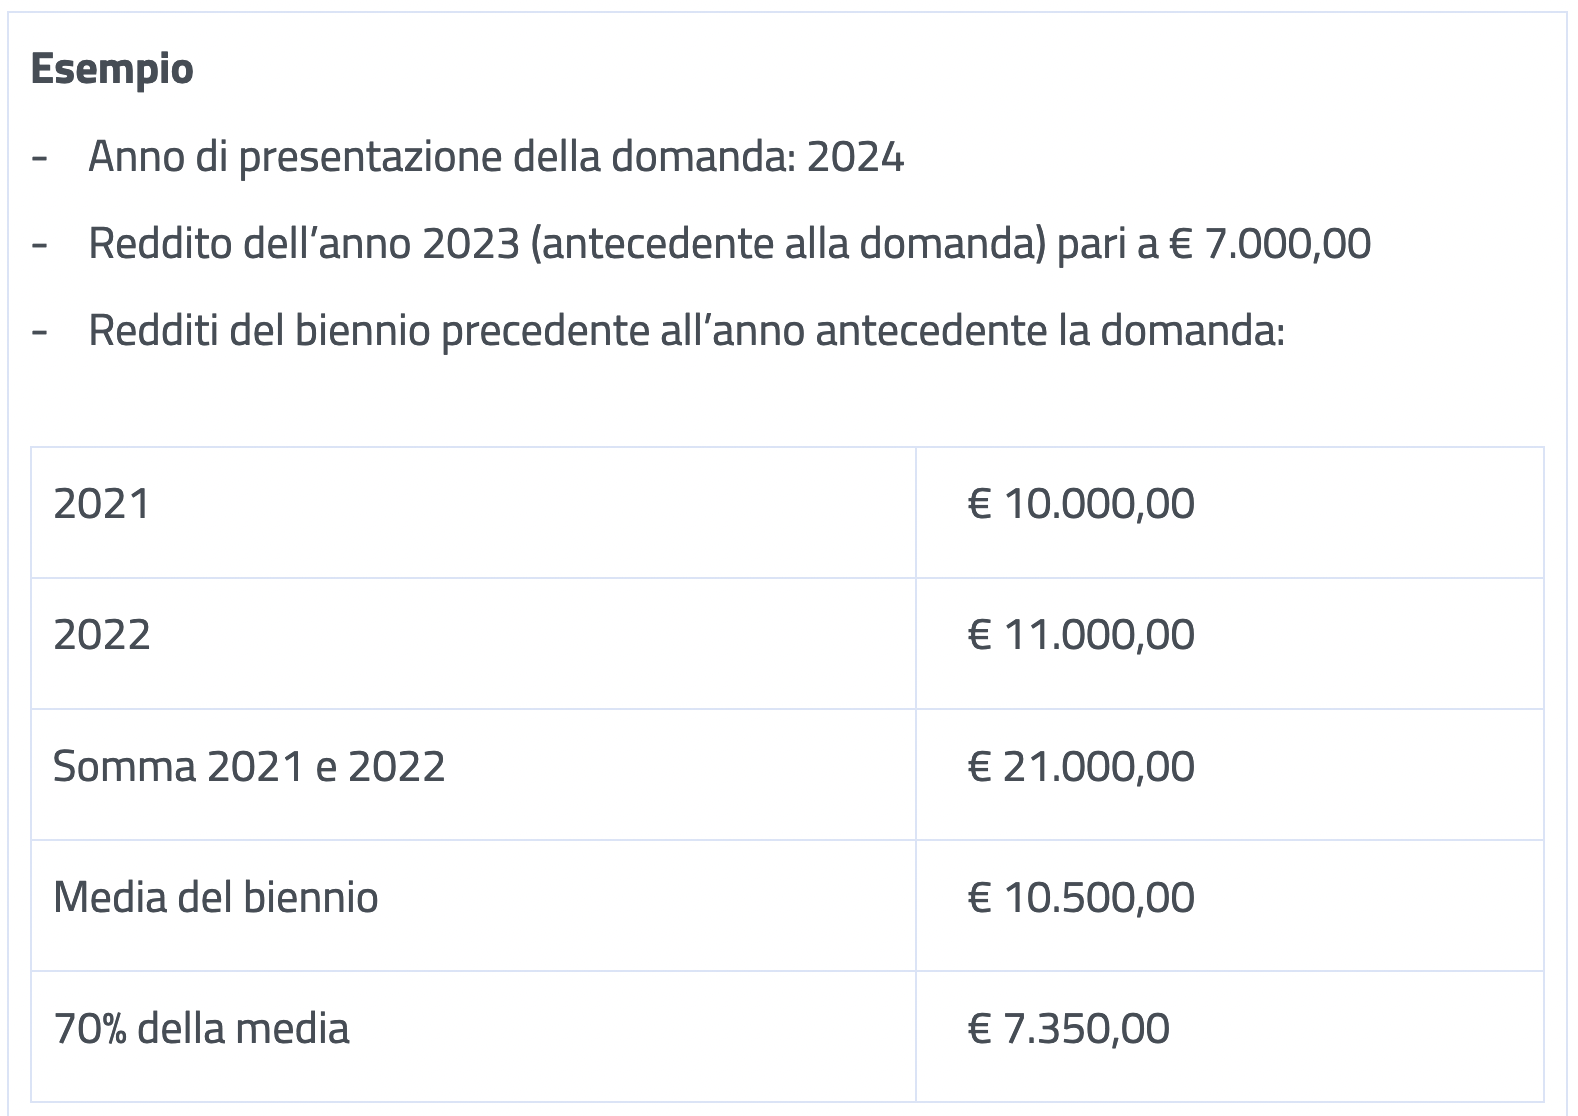Click the dash before "Redditi del biennio"
The image size is (1578, 1116).
(40, 332)
